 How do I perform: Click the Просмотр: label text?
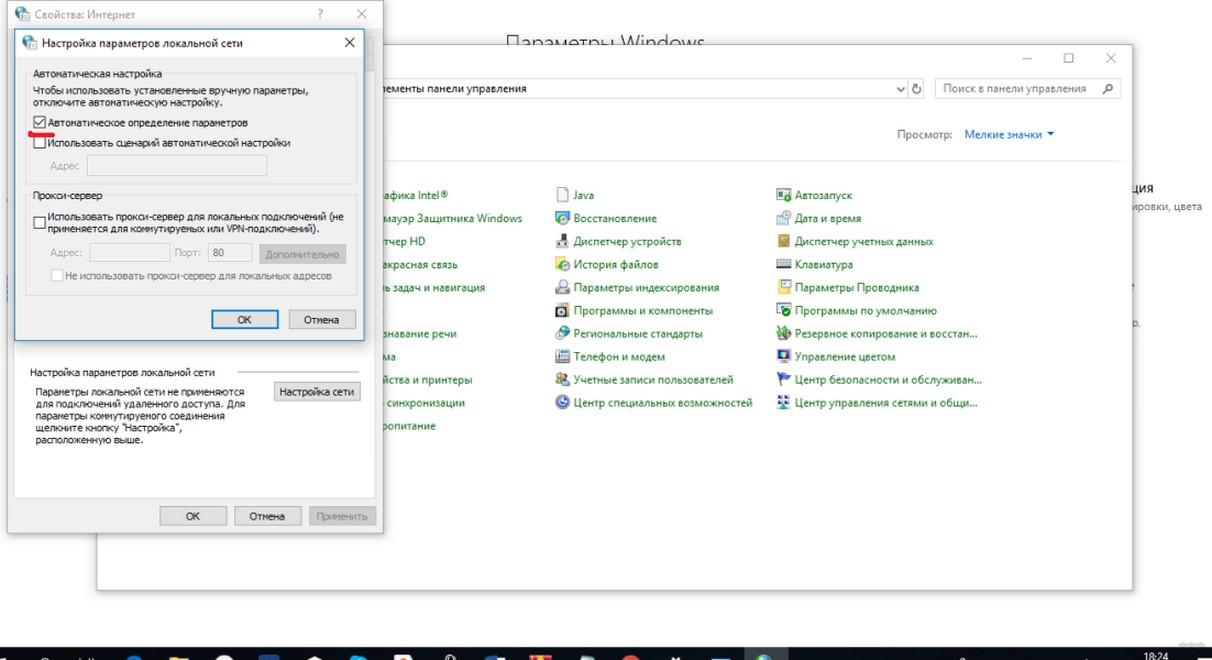point(925,134)
